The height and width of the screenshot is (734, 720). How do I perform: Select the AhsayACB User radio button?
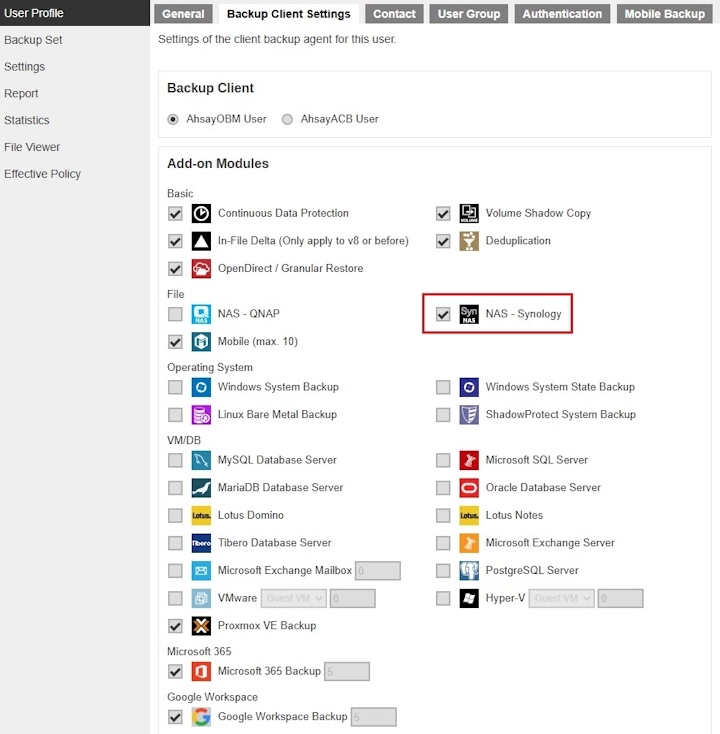pyautogui.click(x=288, y=119)
